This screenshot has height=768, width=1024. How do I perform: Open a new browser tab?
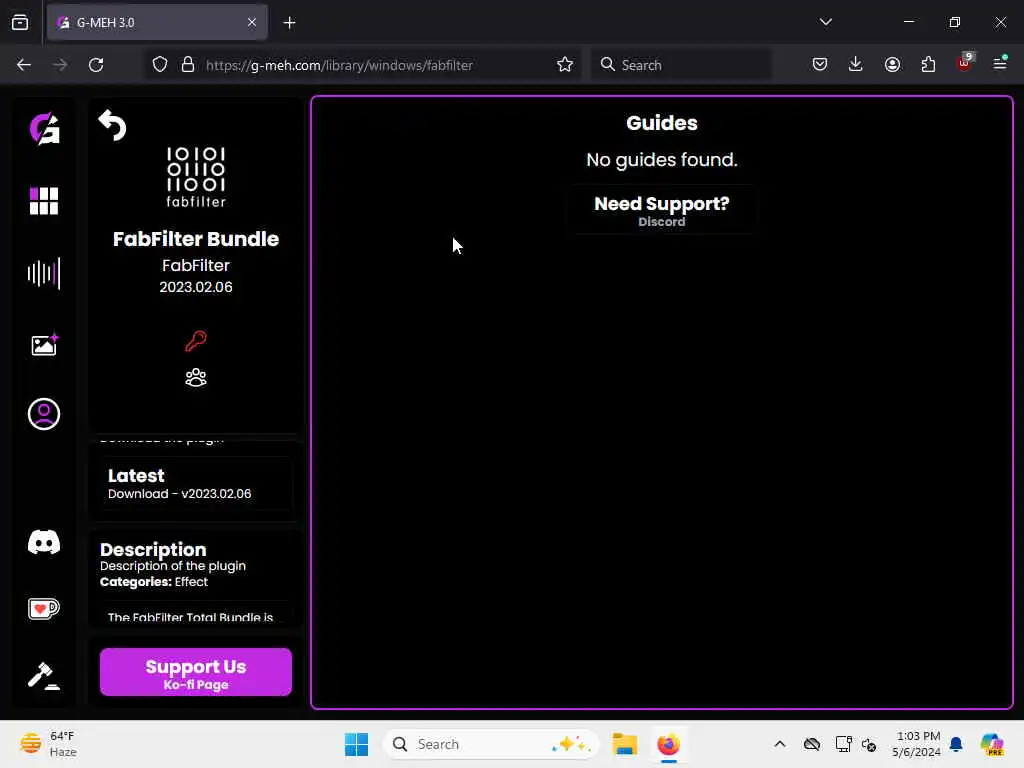[289, 23]
